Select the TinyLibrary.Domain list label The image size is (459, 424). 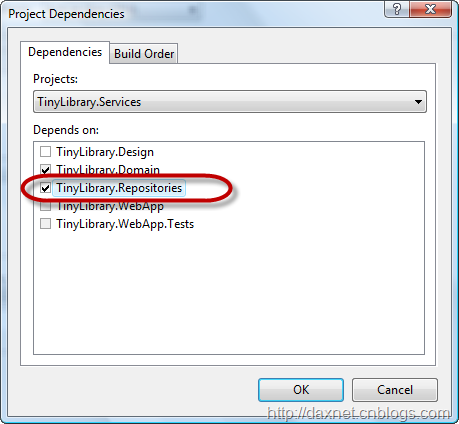(108, 170)
